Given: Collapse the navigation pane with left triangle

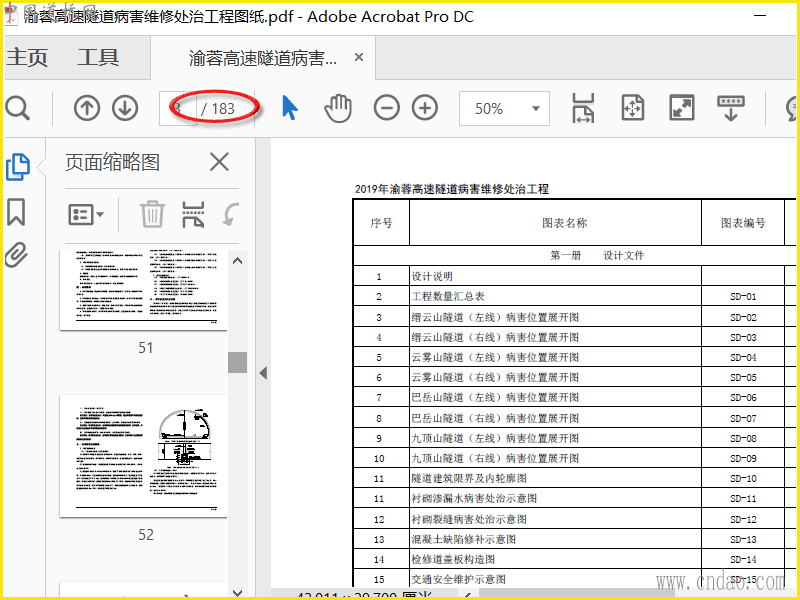Looking at the screenshot, I should (263, 373).
